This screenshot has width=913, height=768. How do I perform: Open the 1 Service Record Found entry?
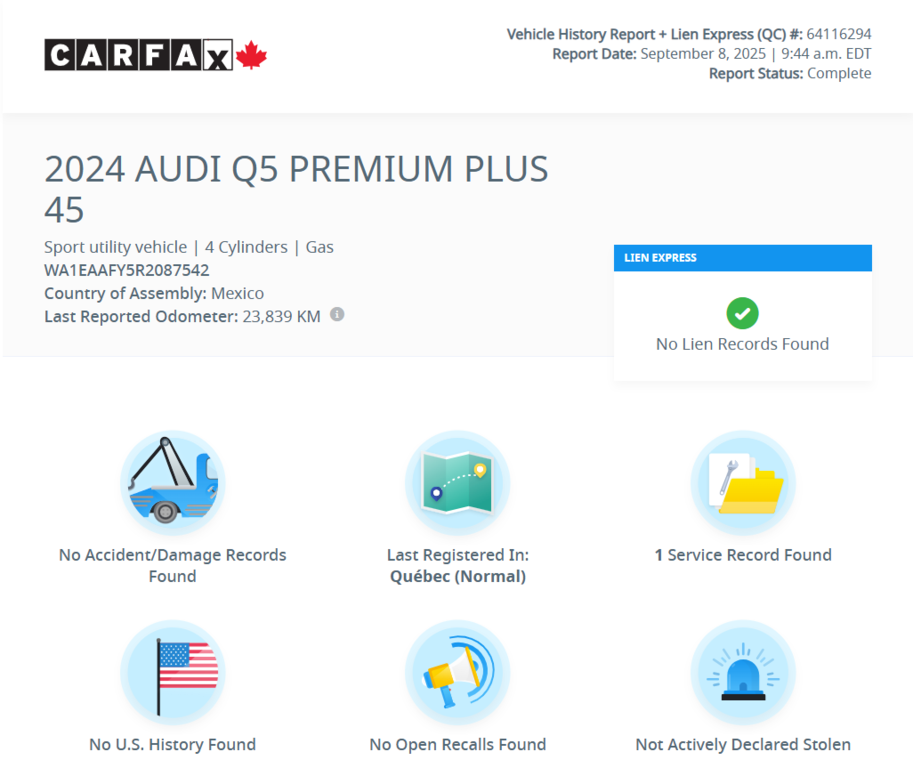click(742, 554)
